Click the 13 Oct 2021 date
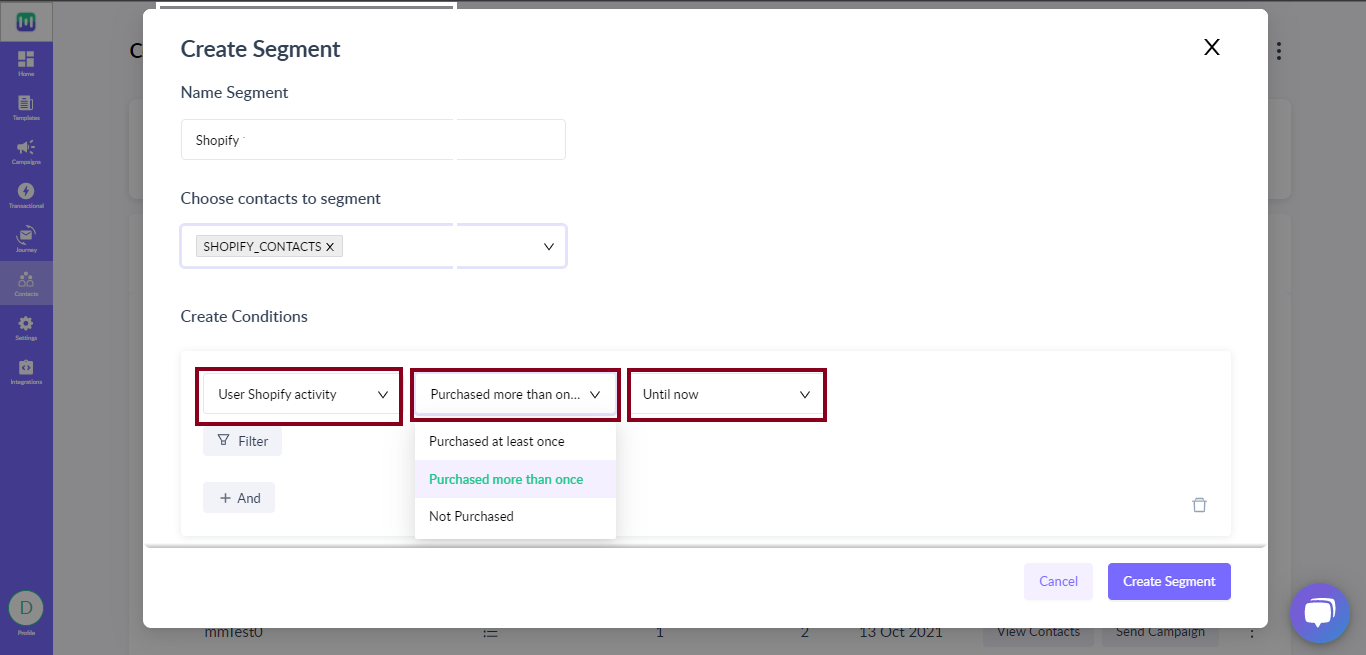 900,632
